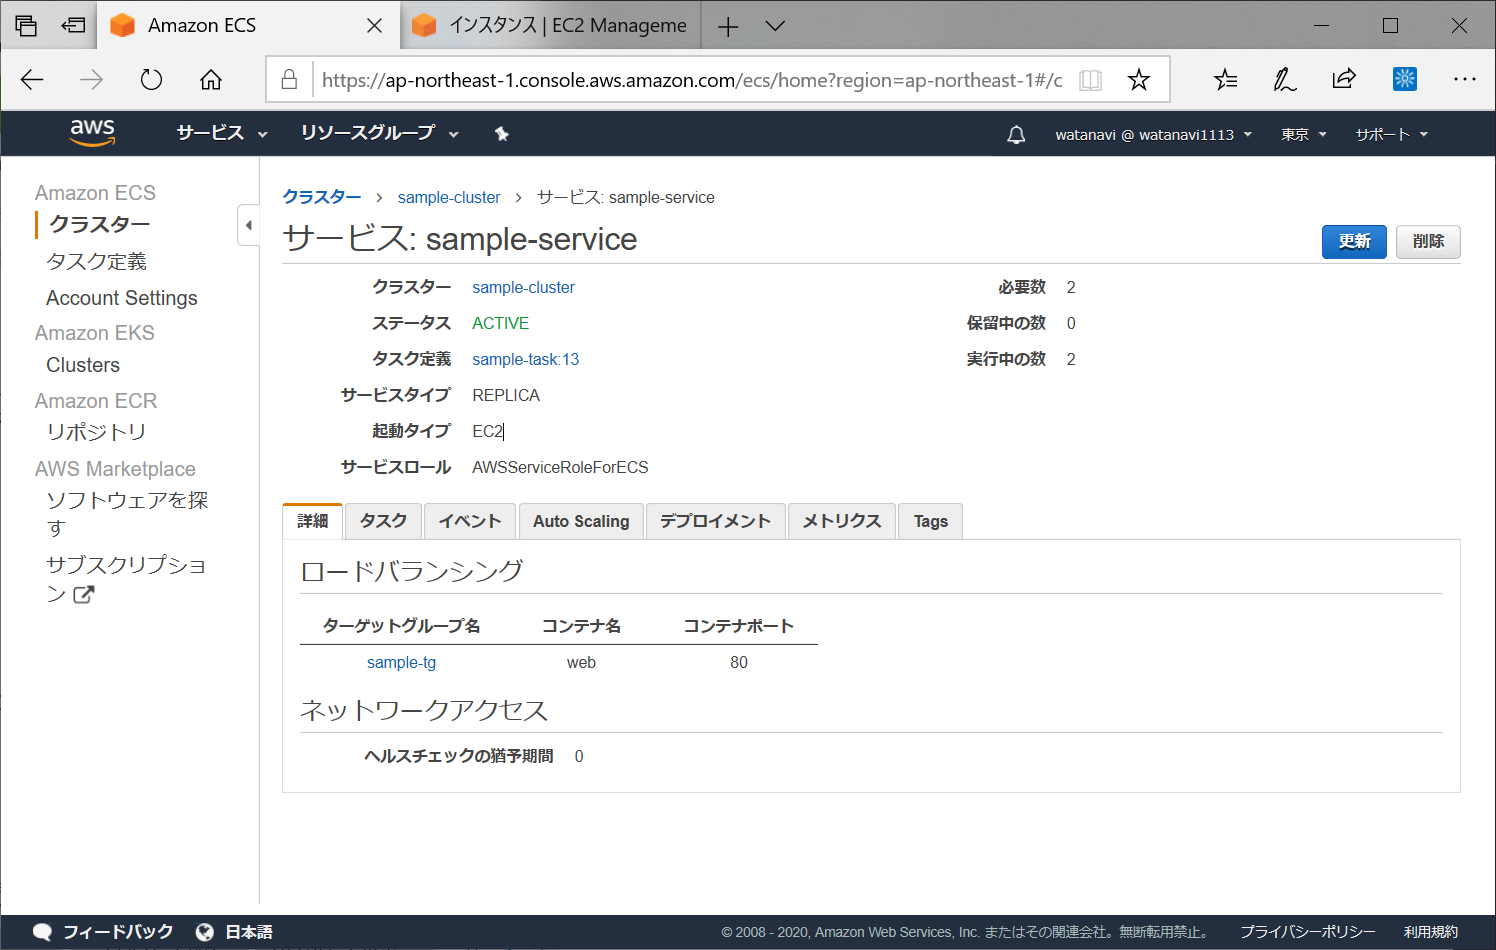Viewport: 1496px width, 950px height.
Task: Go back with the browser back arrow
Action: (32, 80)
